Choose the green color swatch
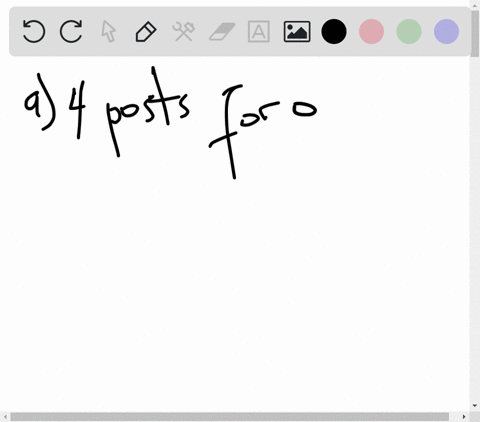This screenshot has width=480, height=422. pyautogui.click(x=409, y=31)
